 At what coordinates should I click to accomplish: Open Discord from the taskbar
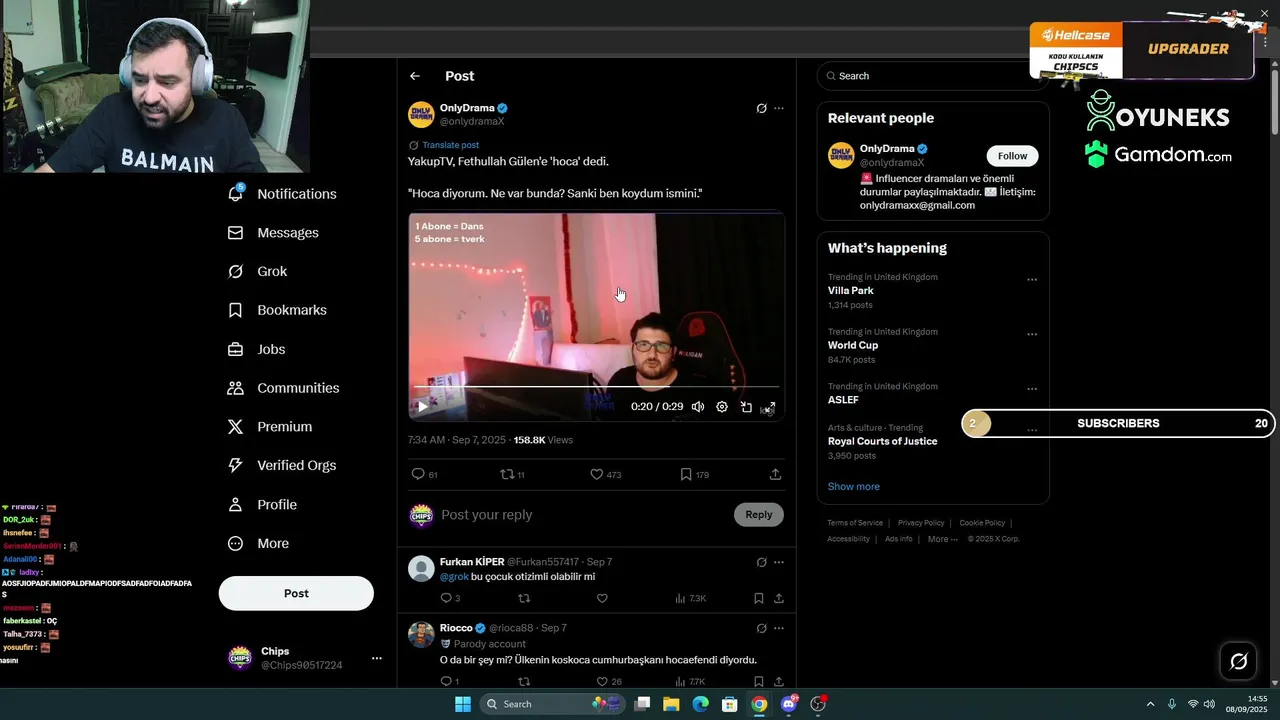(x=789, y=704)
